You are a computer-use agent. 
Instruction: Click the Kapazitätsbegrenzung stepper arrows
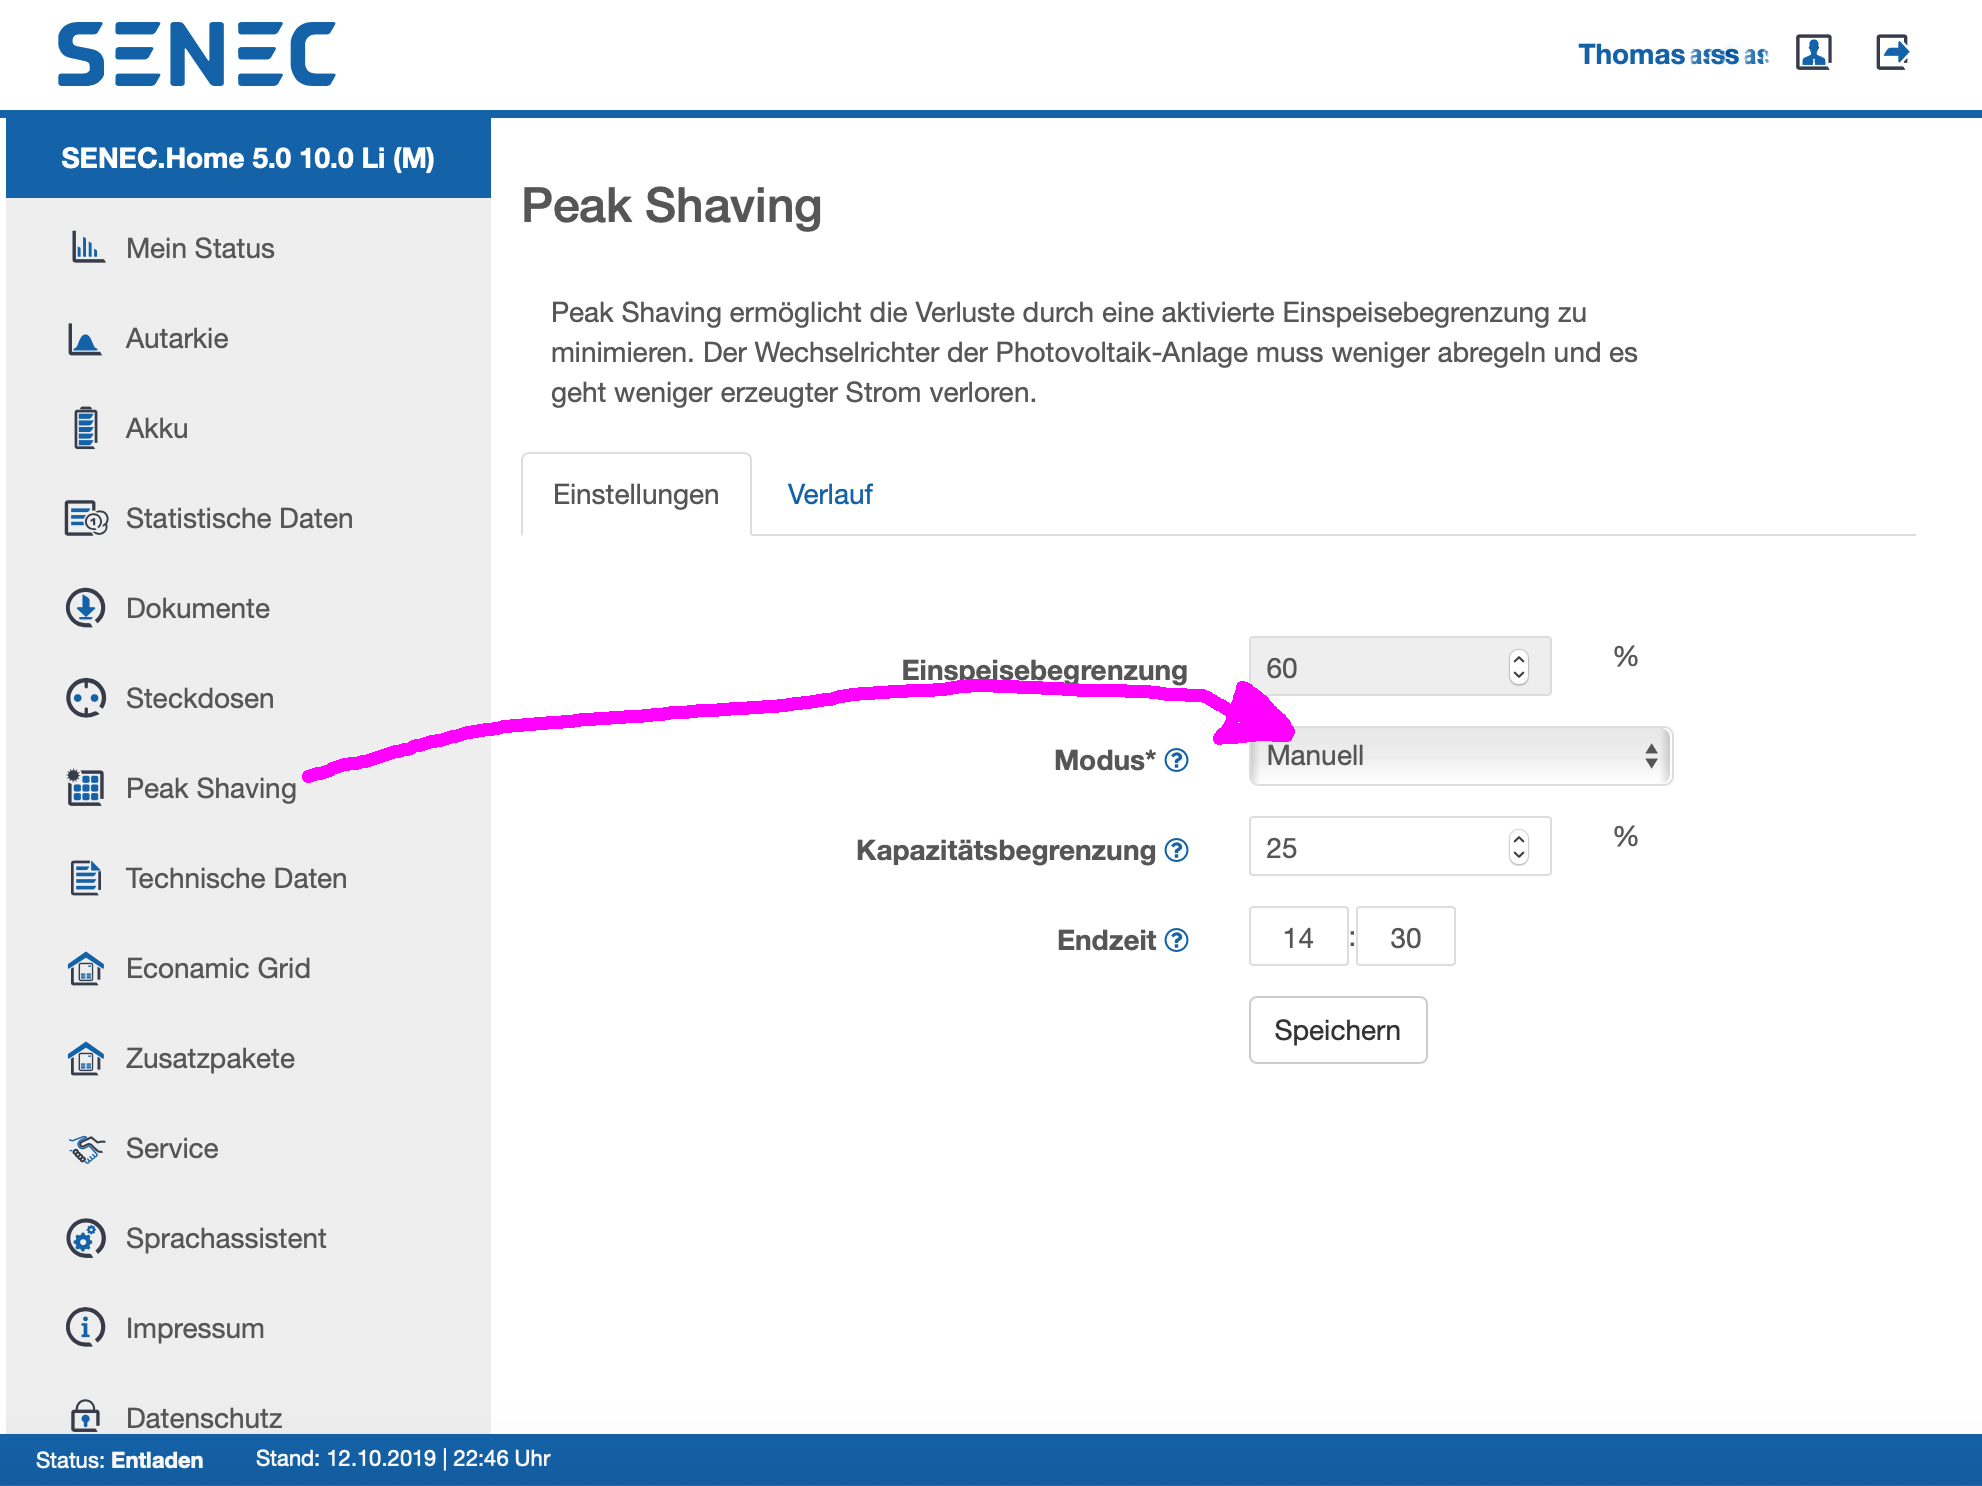pos(1519,847)
